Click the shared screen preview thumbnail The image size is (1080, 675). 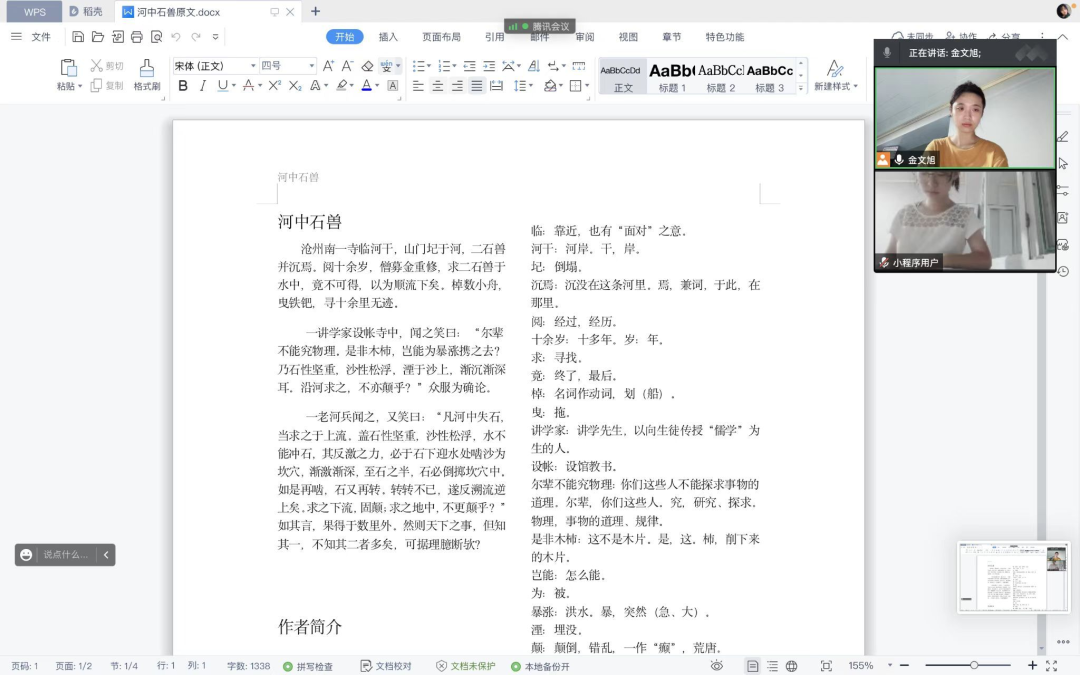tap(1014, 577)
